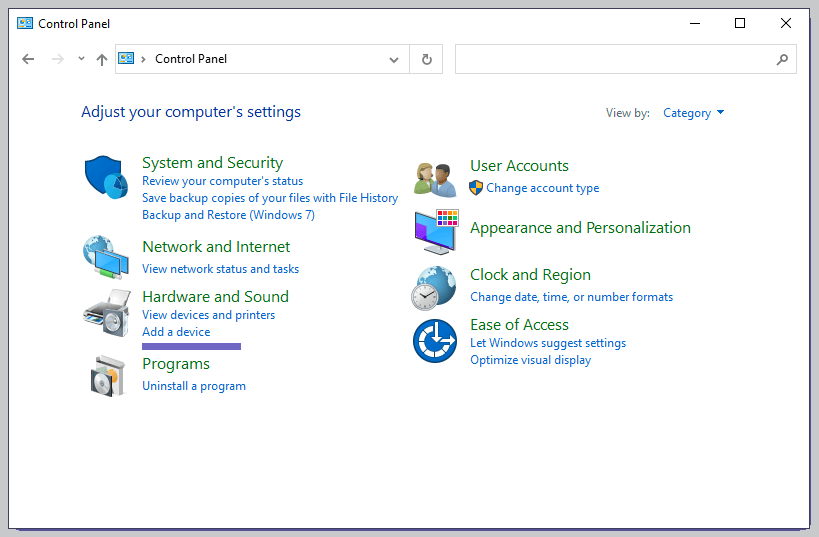The height and width of the screenshot is (537, 819).
Task: Open View devices and printers
Action: 208,315
